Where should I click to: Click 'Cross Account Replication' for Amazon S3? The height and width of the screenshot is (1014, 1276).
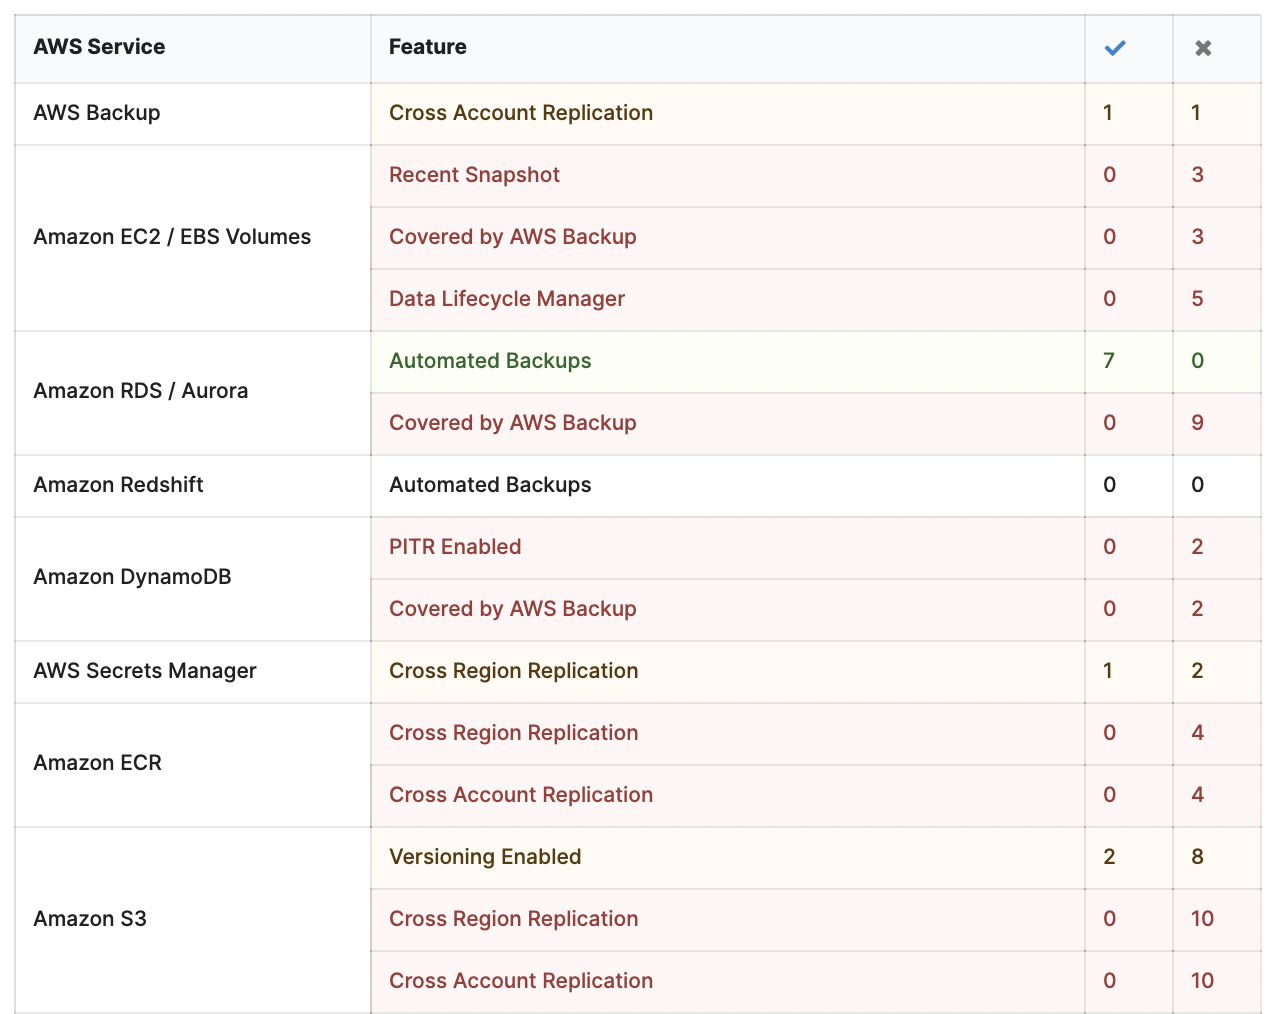click(521, 981)
